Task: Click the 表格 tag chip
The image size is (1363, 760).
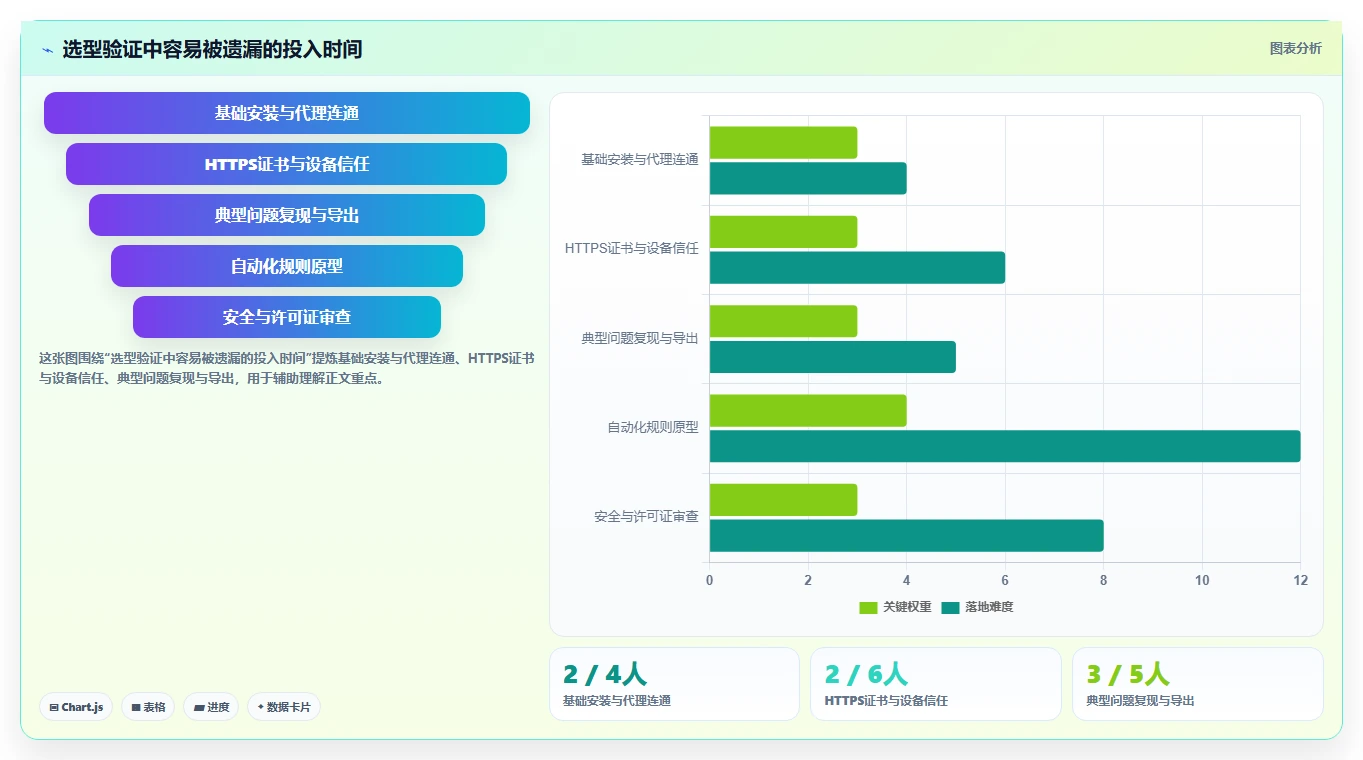Action: [x=148, y=707]
